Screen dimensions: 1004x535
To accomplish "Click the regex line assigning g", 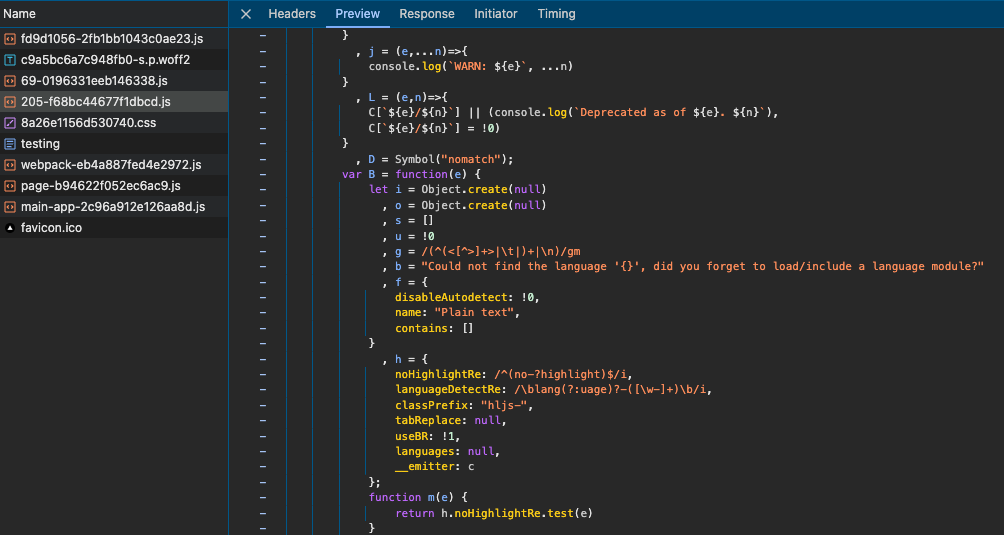I will click(482, 251).
